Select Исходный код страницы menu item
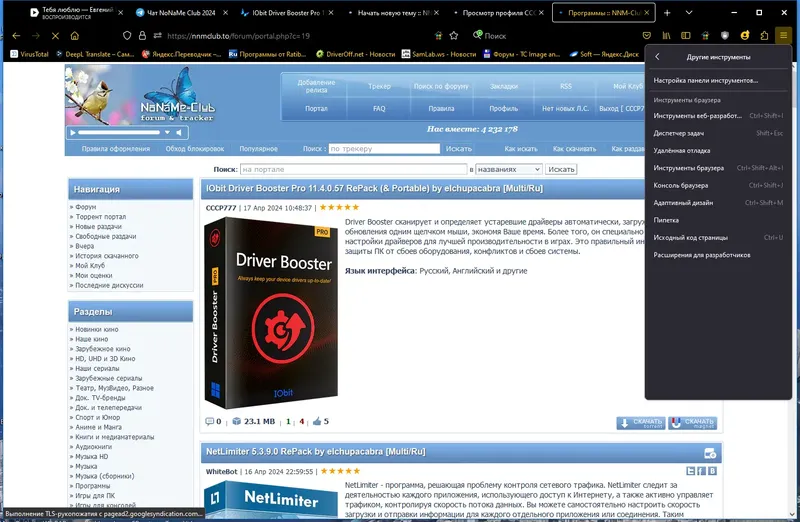Image resolution: width=800 pixels, height=522 pixels. tap(718, 237)
